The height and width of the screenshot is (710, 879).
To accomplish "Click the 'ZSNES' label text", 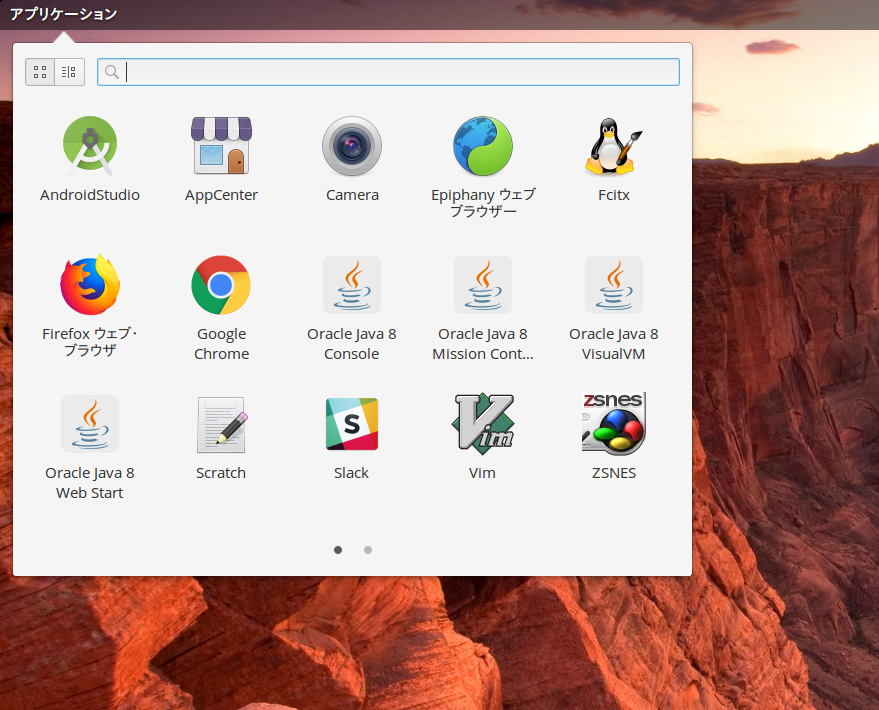I will [x=614, y=473].
